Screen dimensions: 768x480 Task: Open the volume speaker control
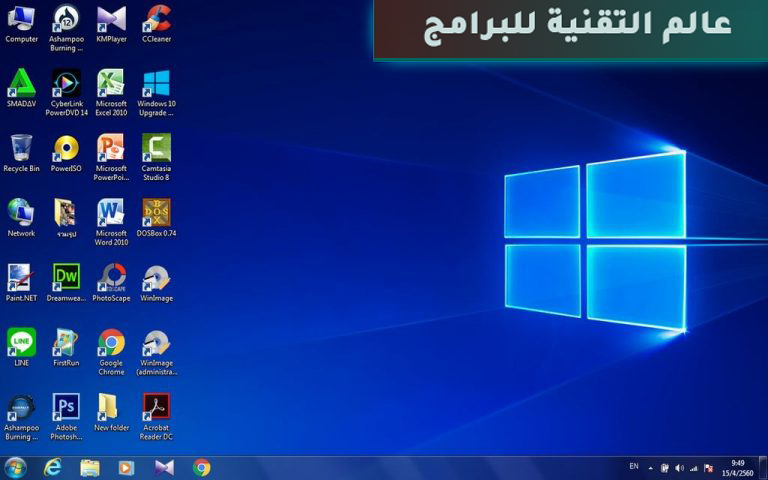tap(679, 468)
